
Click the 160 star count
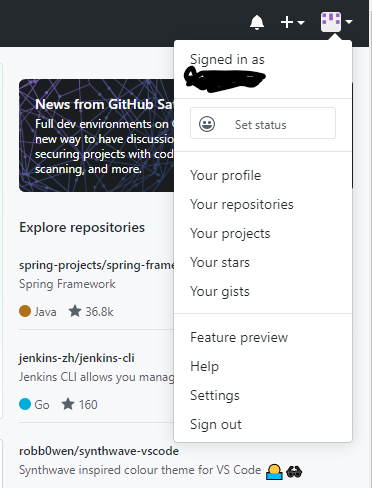[x=88, y=405]
